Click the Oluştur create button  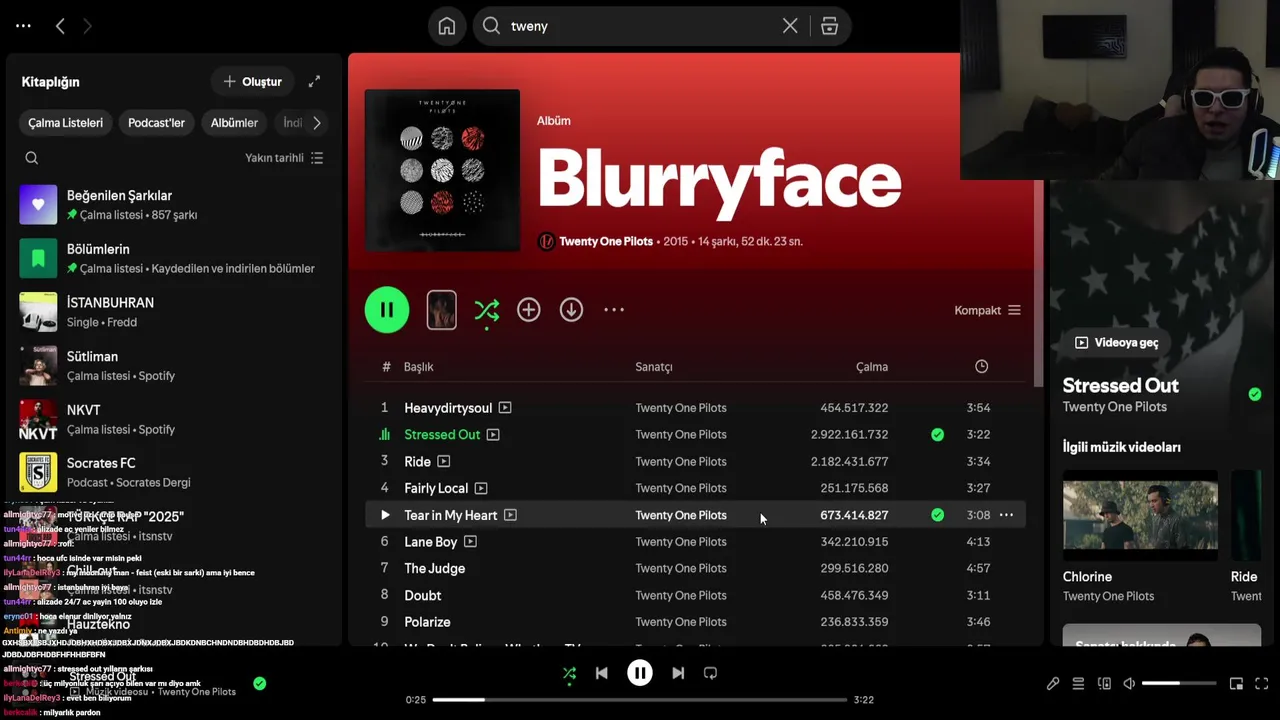click(x=253, y=82)
